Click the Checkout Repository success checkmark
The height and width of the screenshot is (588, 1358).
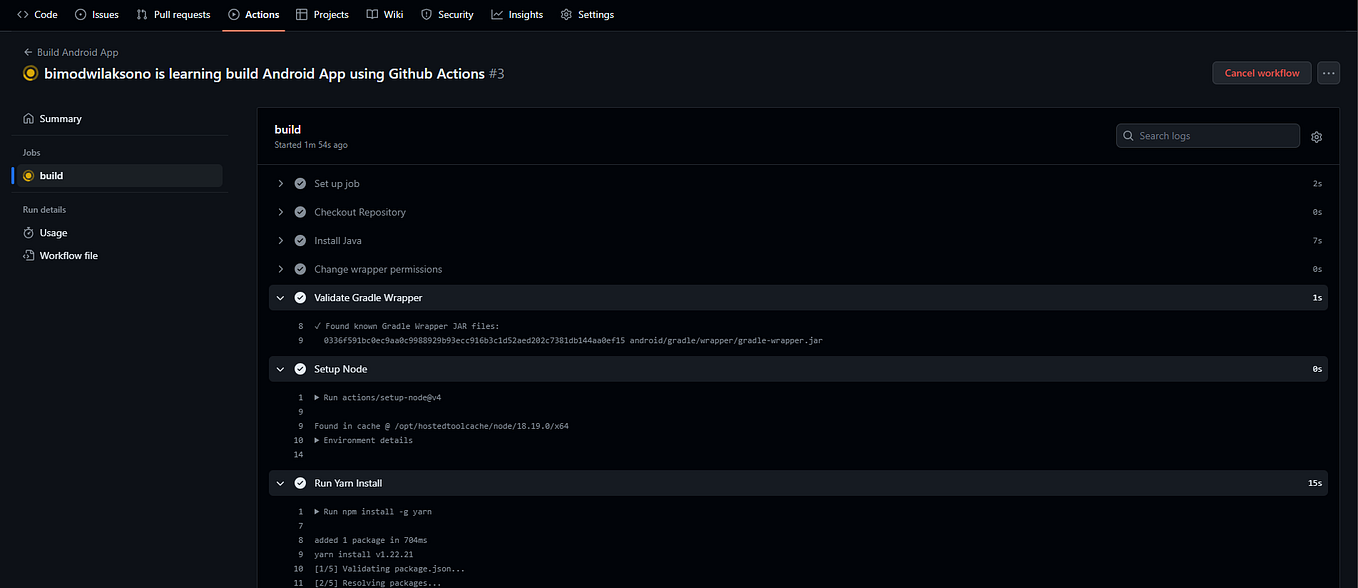point(300,212)
